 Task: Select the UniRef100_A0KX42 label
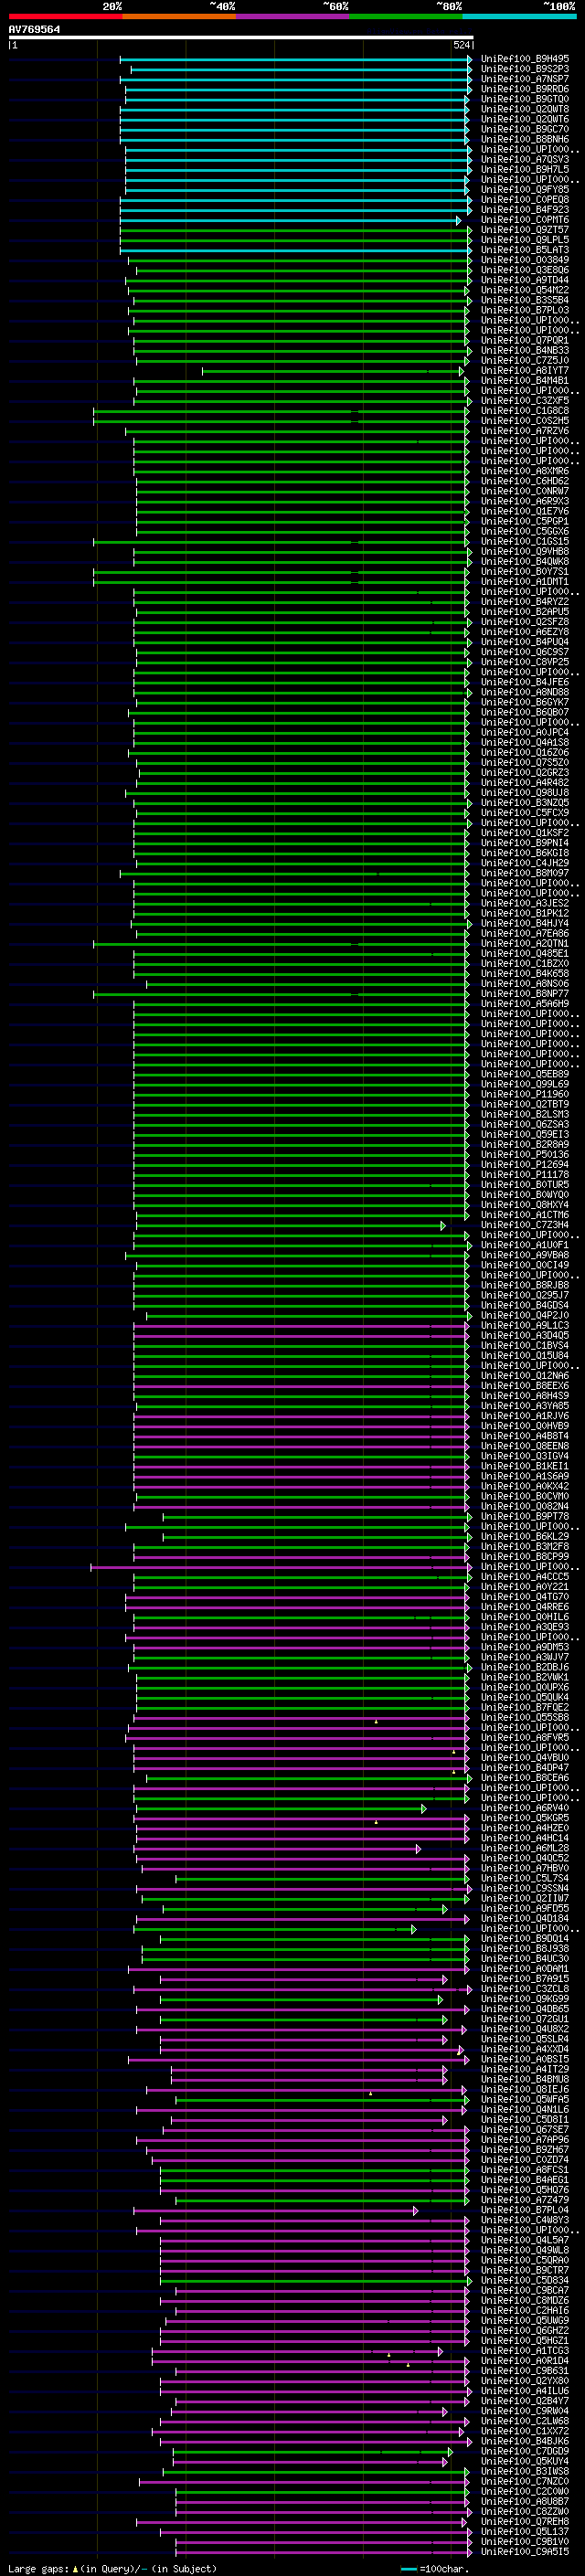click(524, 1486)
